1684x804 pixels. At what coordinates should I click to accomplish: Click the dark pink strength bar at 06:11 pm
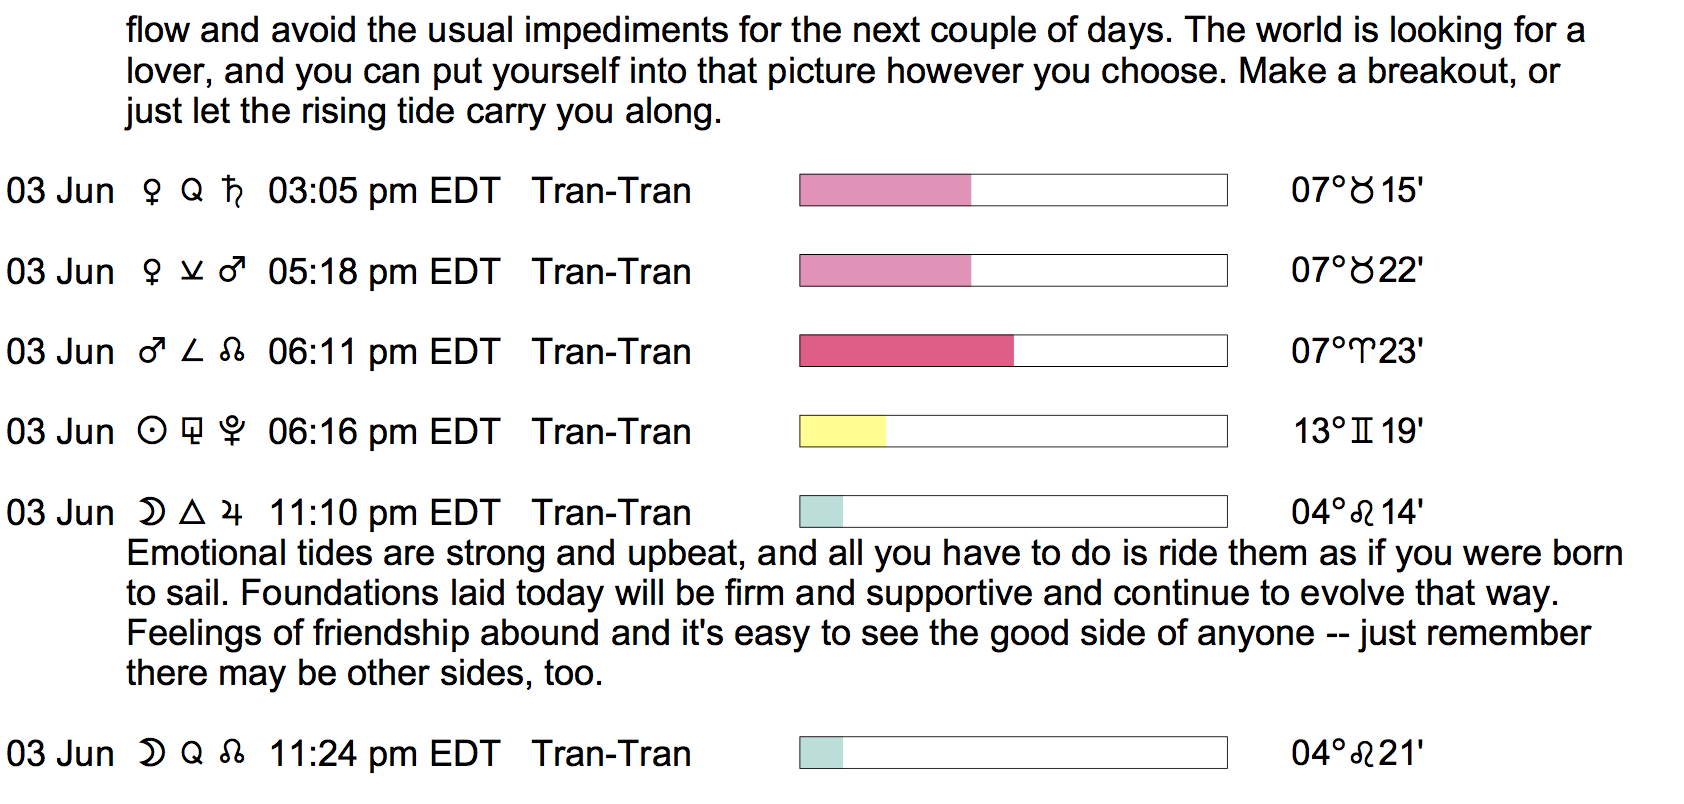(x=906, y=351)
